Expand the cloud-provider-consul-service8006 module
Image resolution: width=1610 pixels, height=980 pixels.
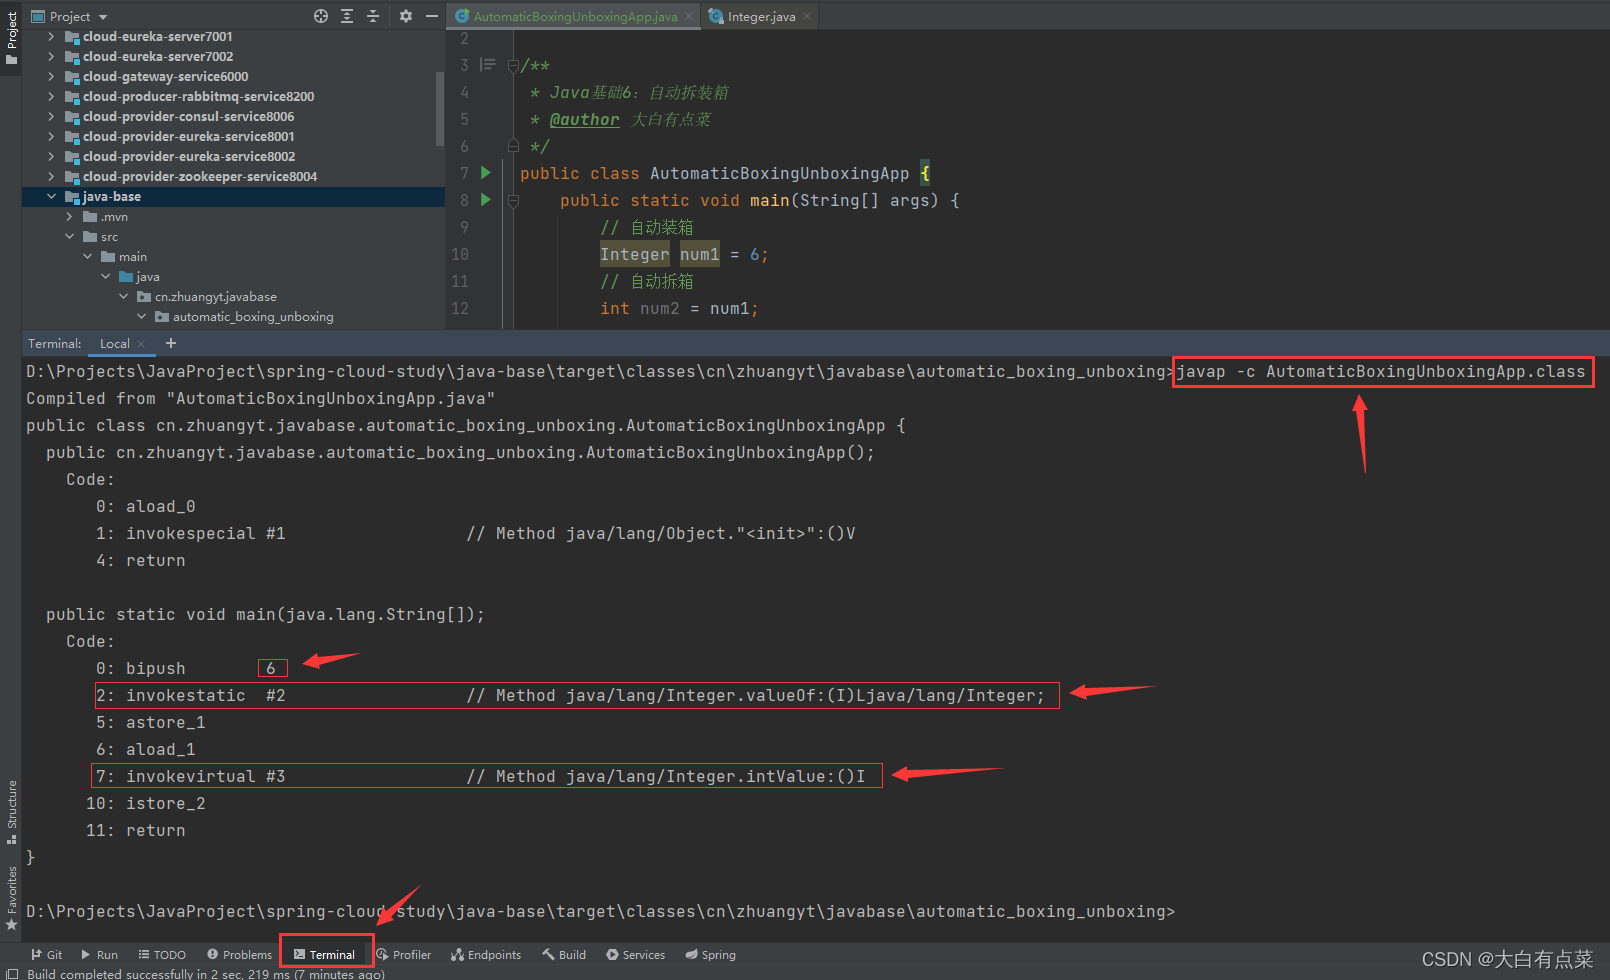[51, 116]
